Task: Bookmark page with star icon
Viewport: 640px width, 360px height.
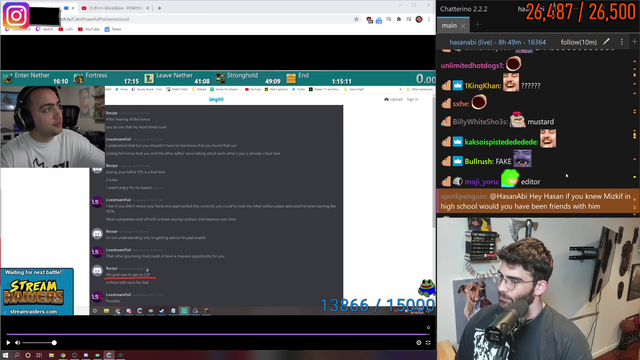Action: [x=356, y=19]
